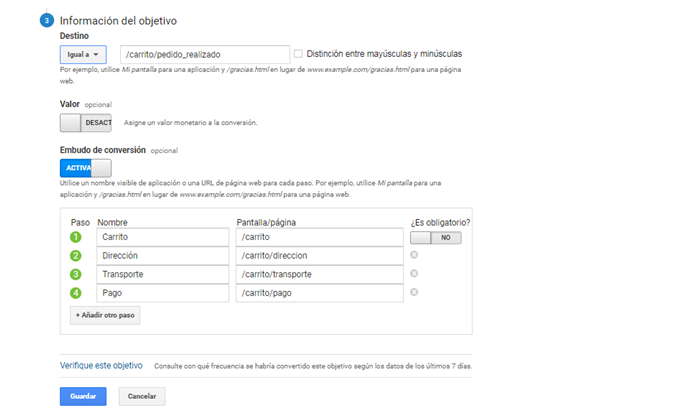Save the goal with Guardar
680x420 pixels.
pos(83,396)
